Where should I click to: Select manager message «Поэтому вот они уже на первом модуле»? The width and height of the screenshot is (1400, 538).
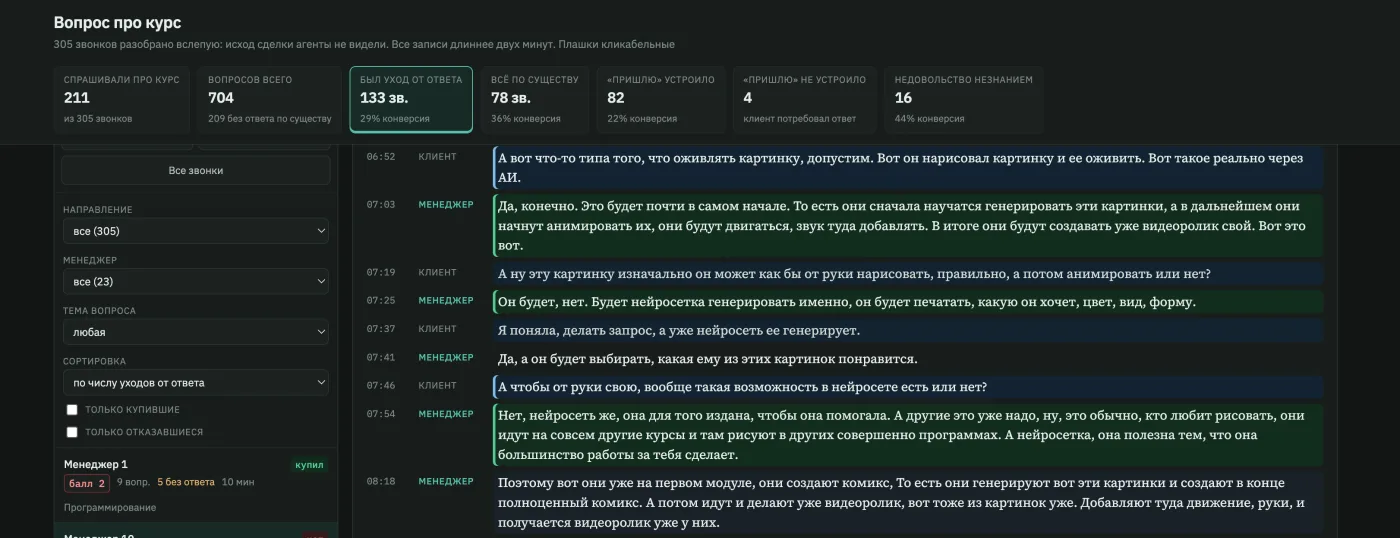(909, 502)
